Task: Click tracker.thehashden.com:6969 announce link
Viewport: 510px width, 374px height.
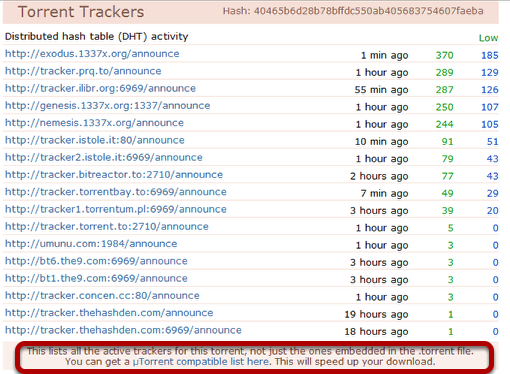Action: pos(123,330)
